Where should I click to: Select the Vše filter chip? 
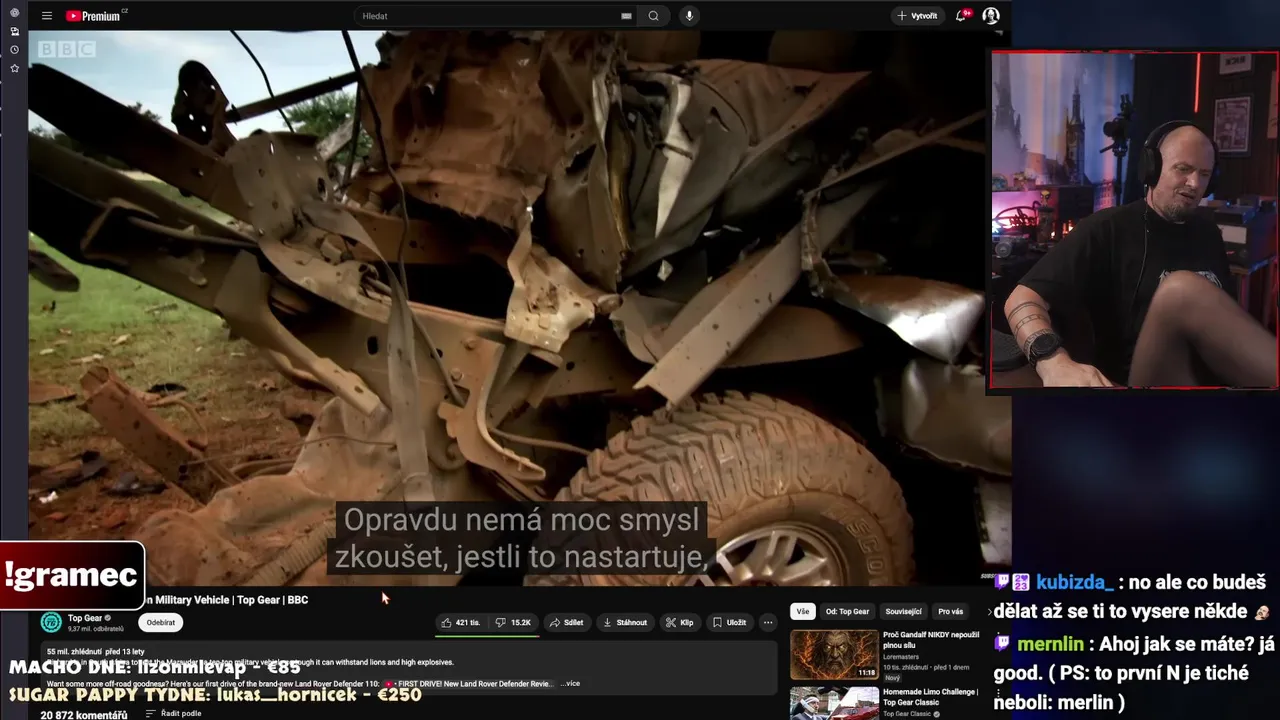(803, 611)
